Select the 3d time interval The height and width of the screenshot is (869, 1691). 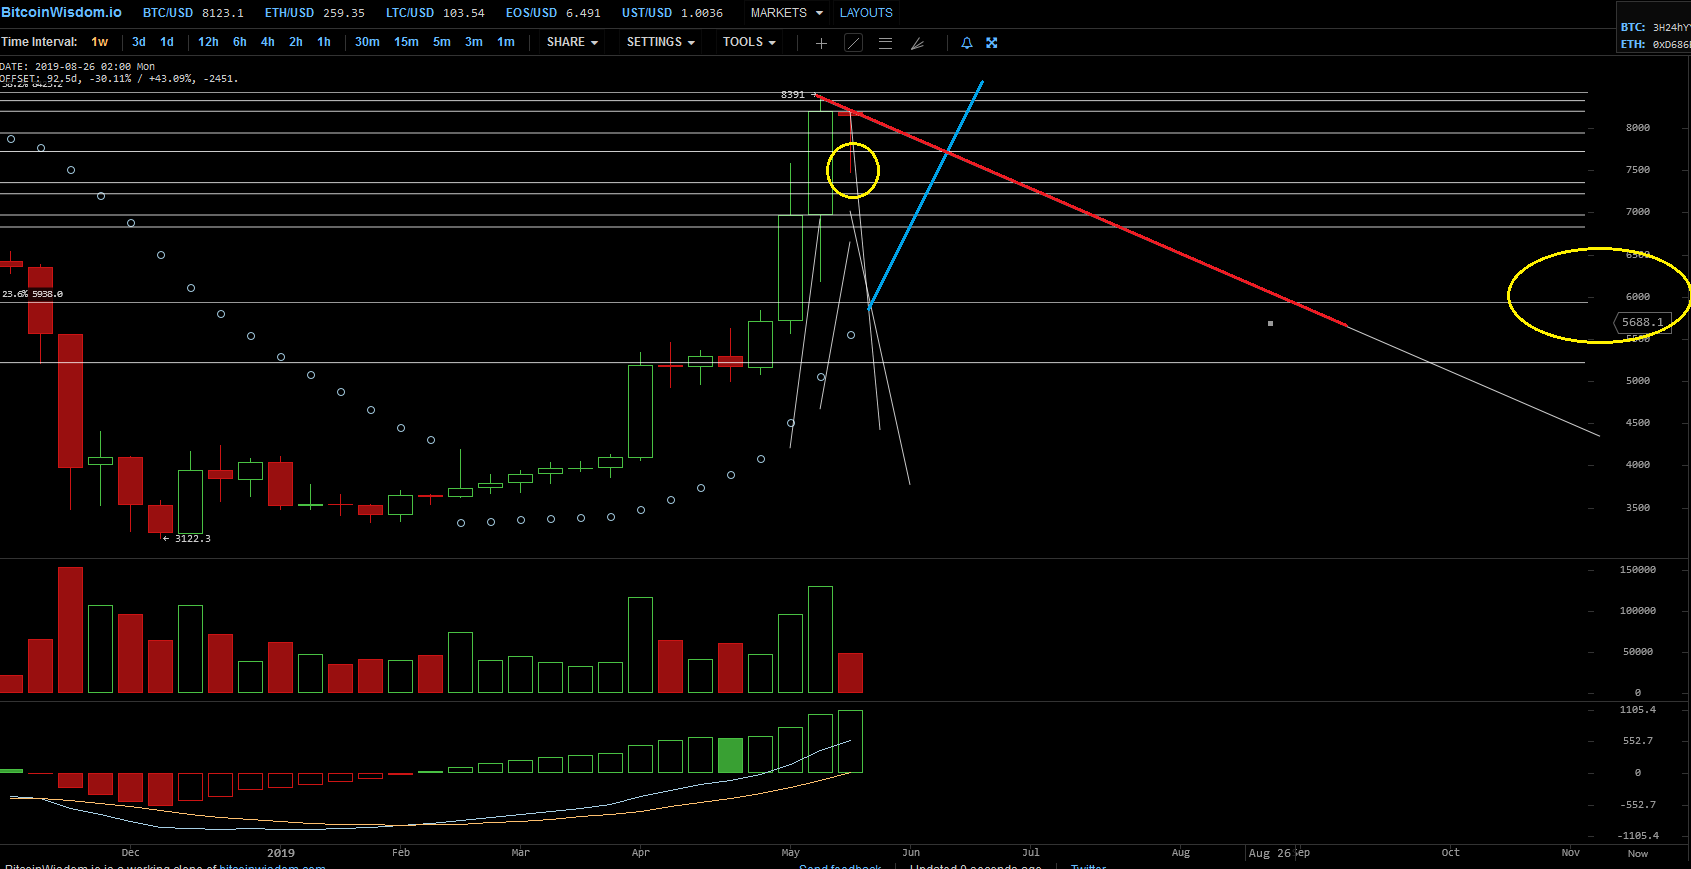pos(139,42)
